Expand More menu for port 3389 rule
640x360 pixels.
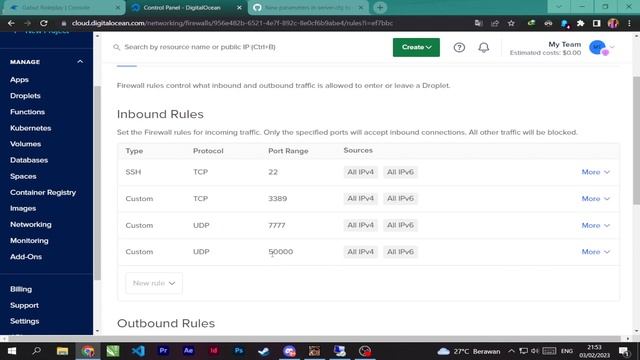[x=596, y=198]
